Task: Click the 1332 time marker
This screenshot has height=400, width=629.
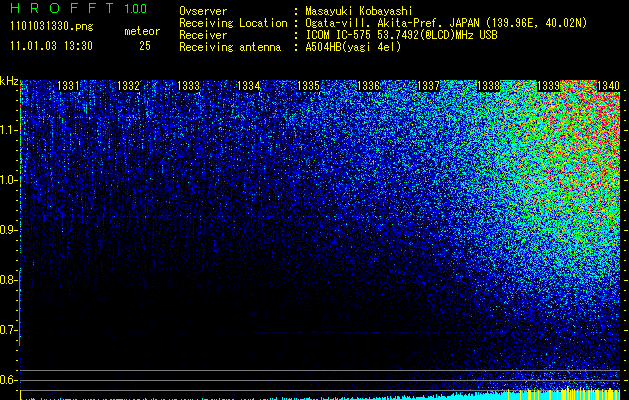Action: 128,86
